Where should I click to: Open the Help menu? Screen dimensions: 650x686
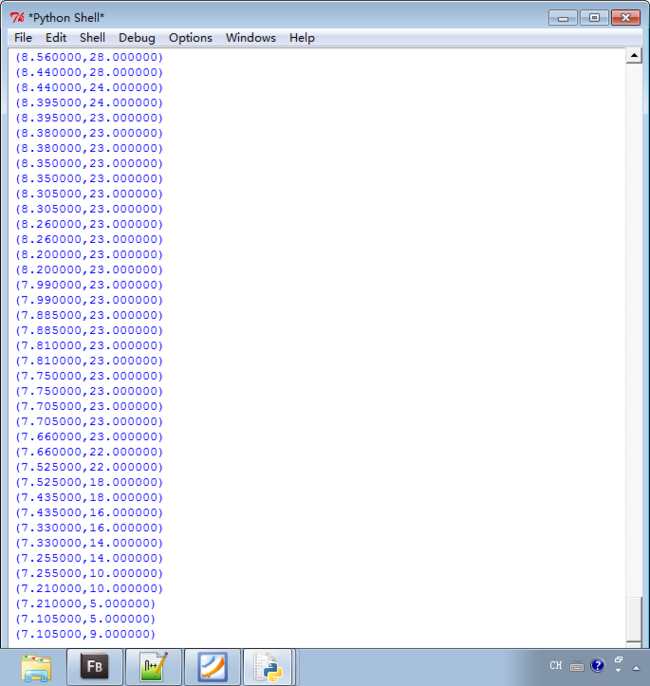point(302,38)
